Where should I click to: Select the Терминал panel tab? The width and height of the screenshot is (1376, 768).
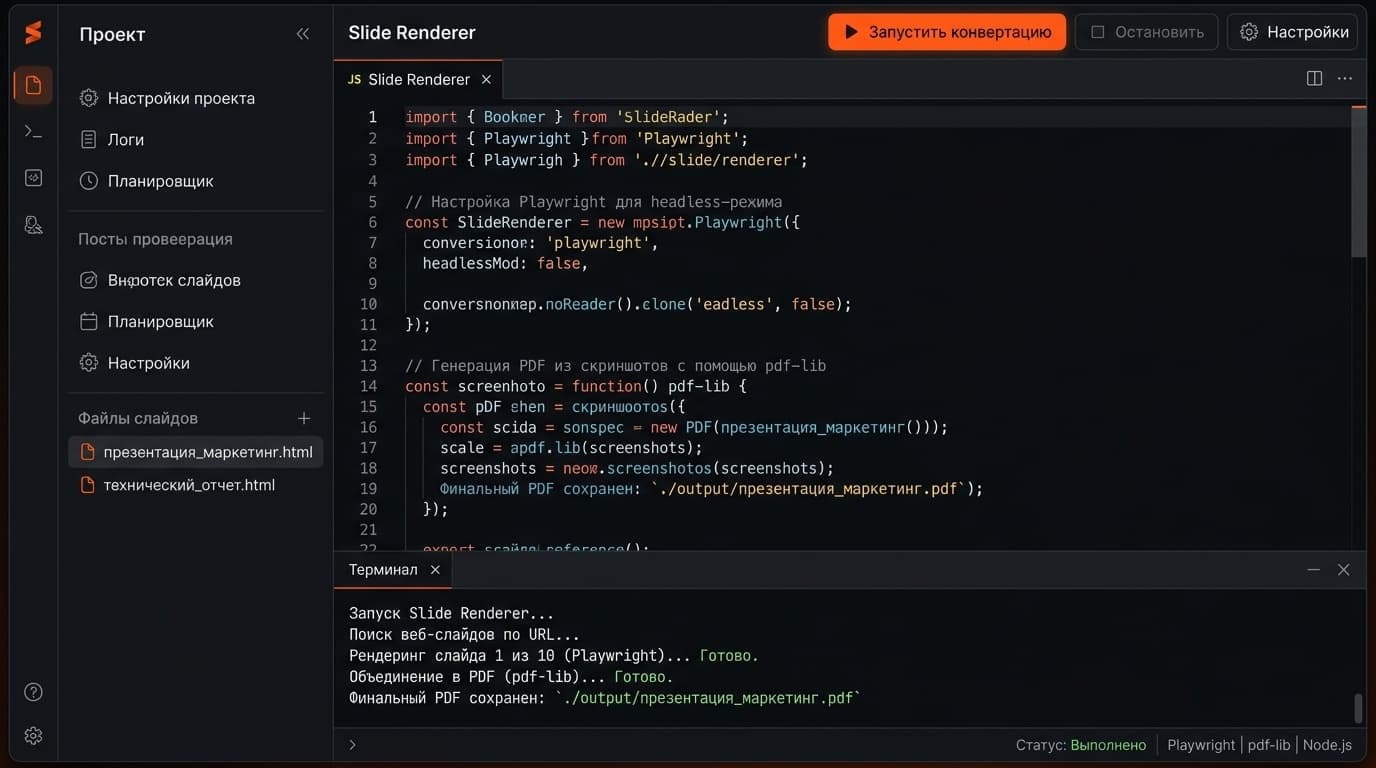[383, 569]
